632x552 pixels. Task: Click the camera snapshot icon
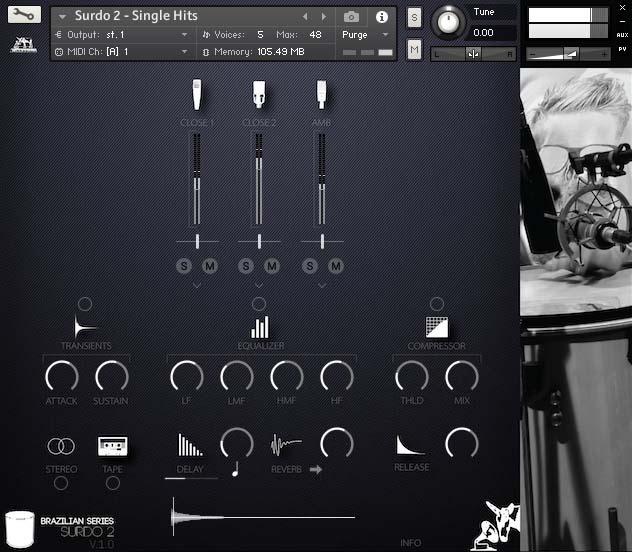click(x=351, y=17)
